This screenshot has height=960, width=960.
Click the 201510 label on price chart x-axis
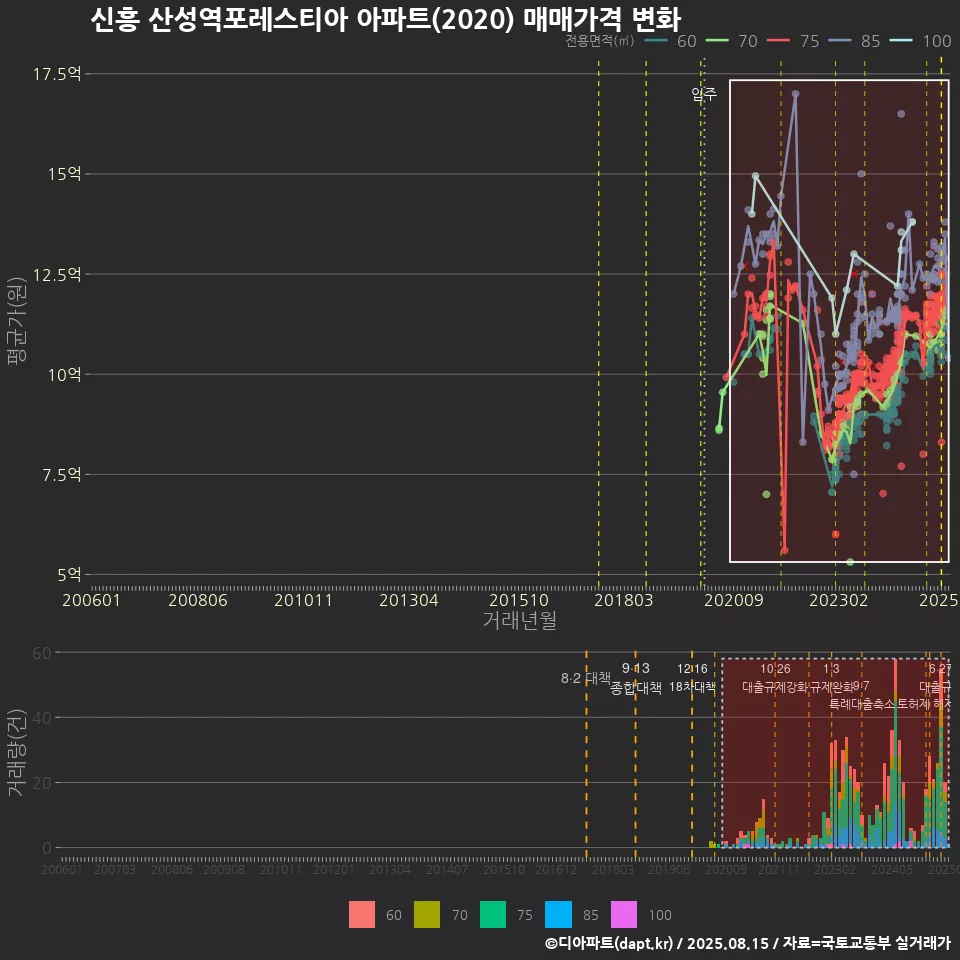[x=519, y=600]
